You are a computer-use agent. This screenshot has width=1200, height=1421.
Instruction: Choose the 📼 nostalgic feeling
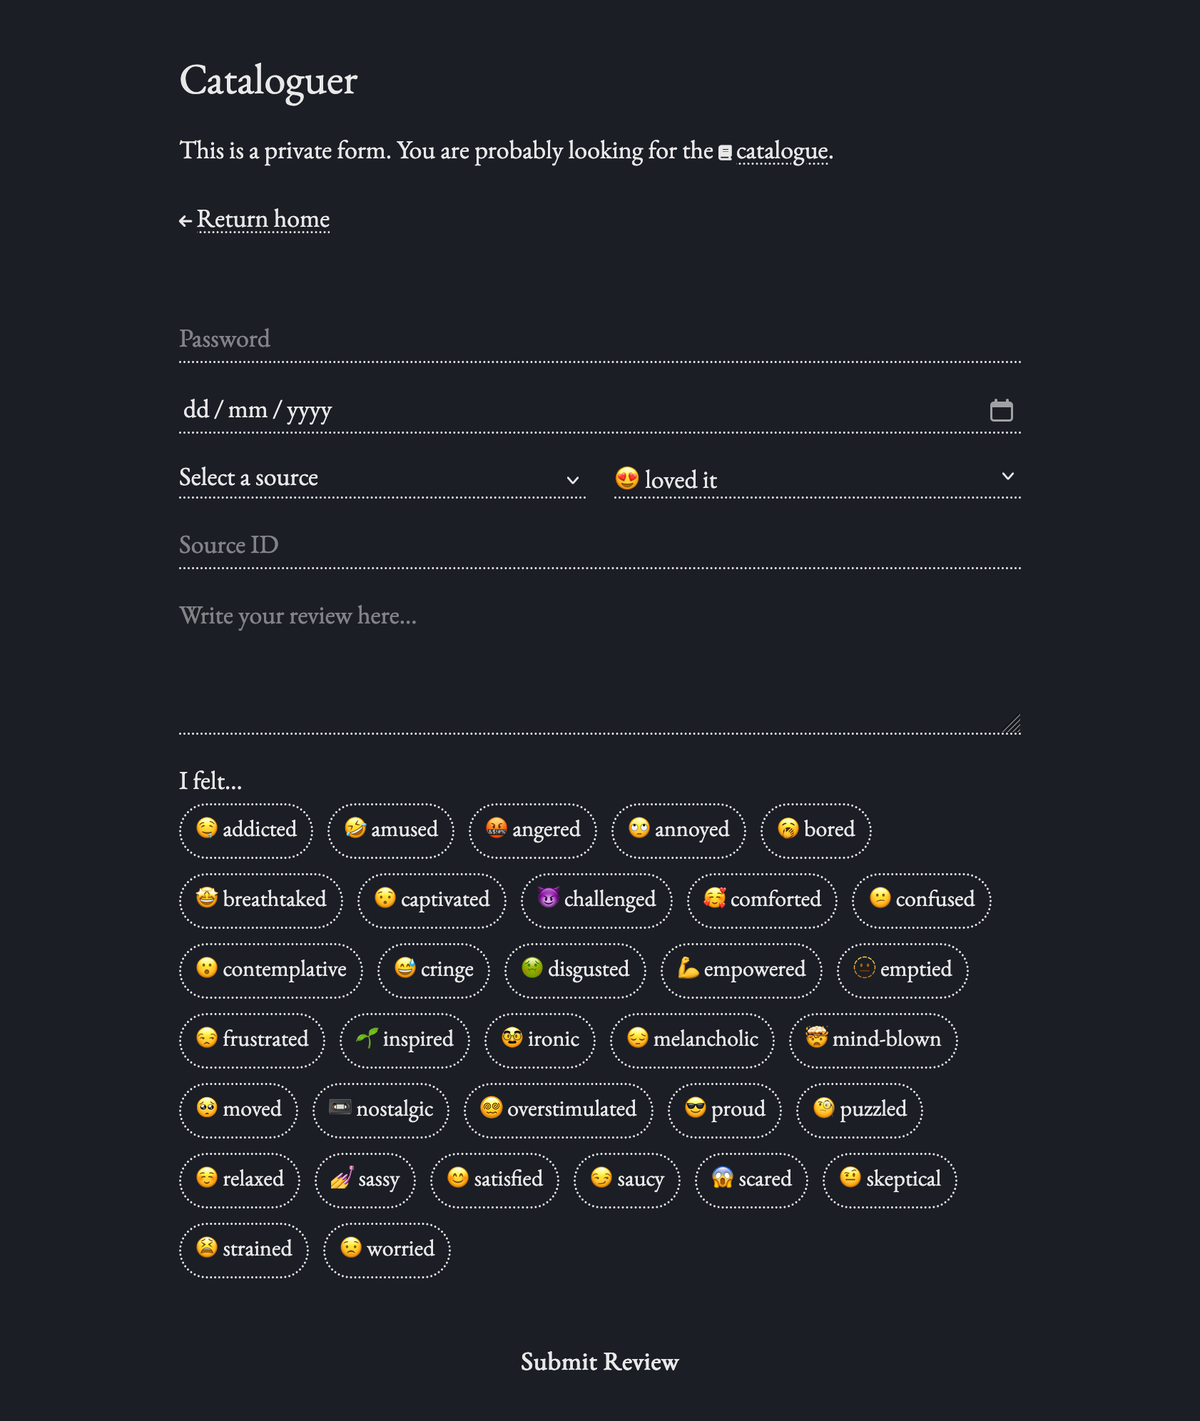click(x=380, y=1110)
